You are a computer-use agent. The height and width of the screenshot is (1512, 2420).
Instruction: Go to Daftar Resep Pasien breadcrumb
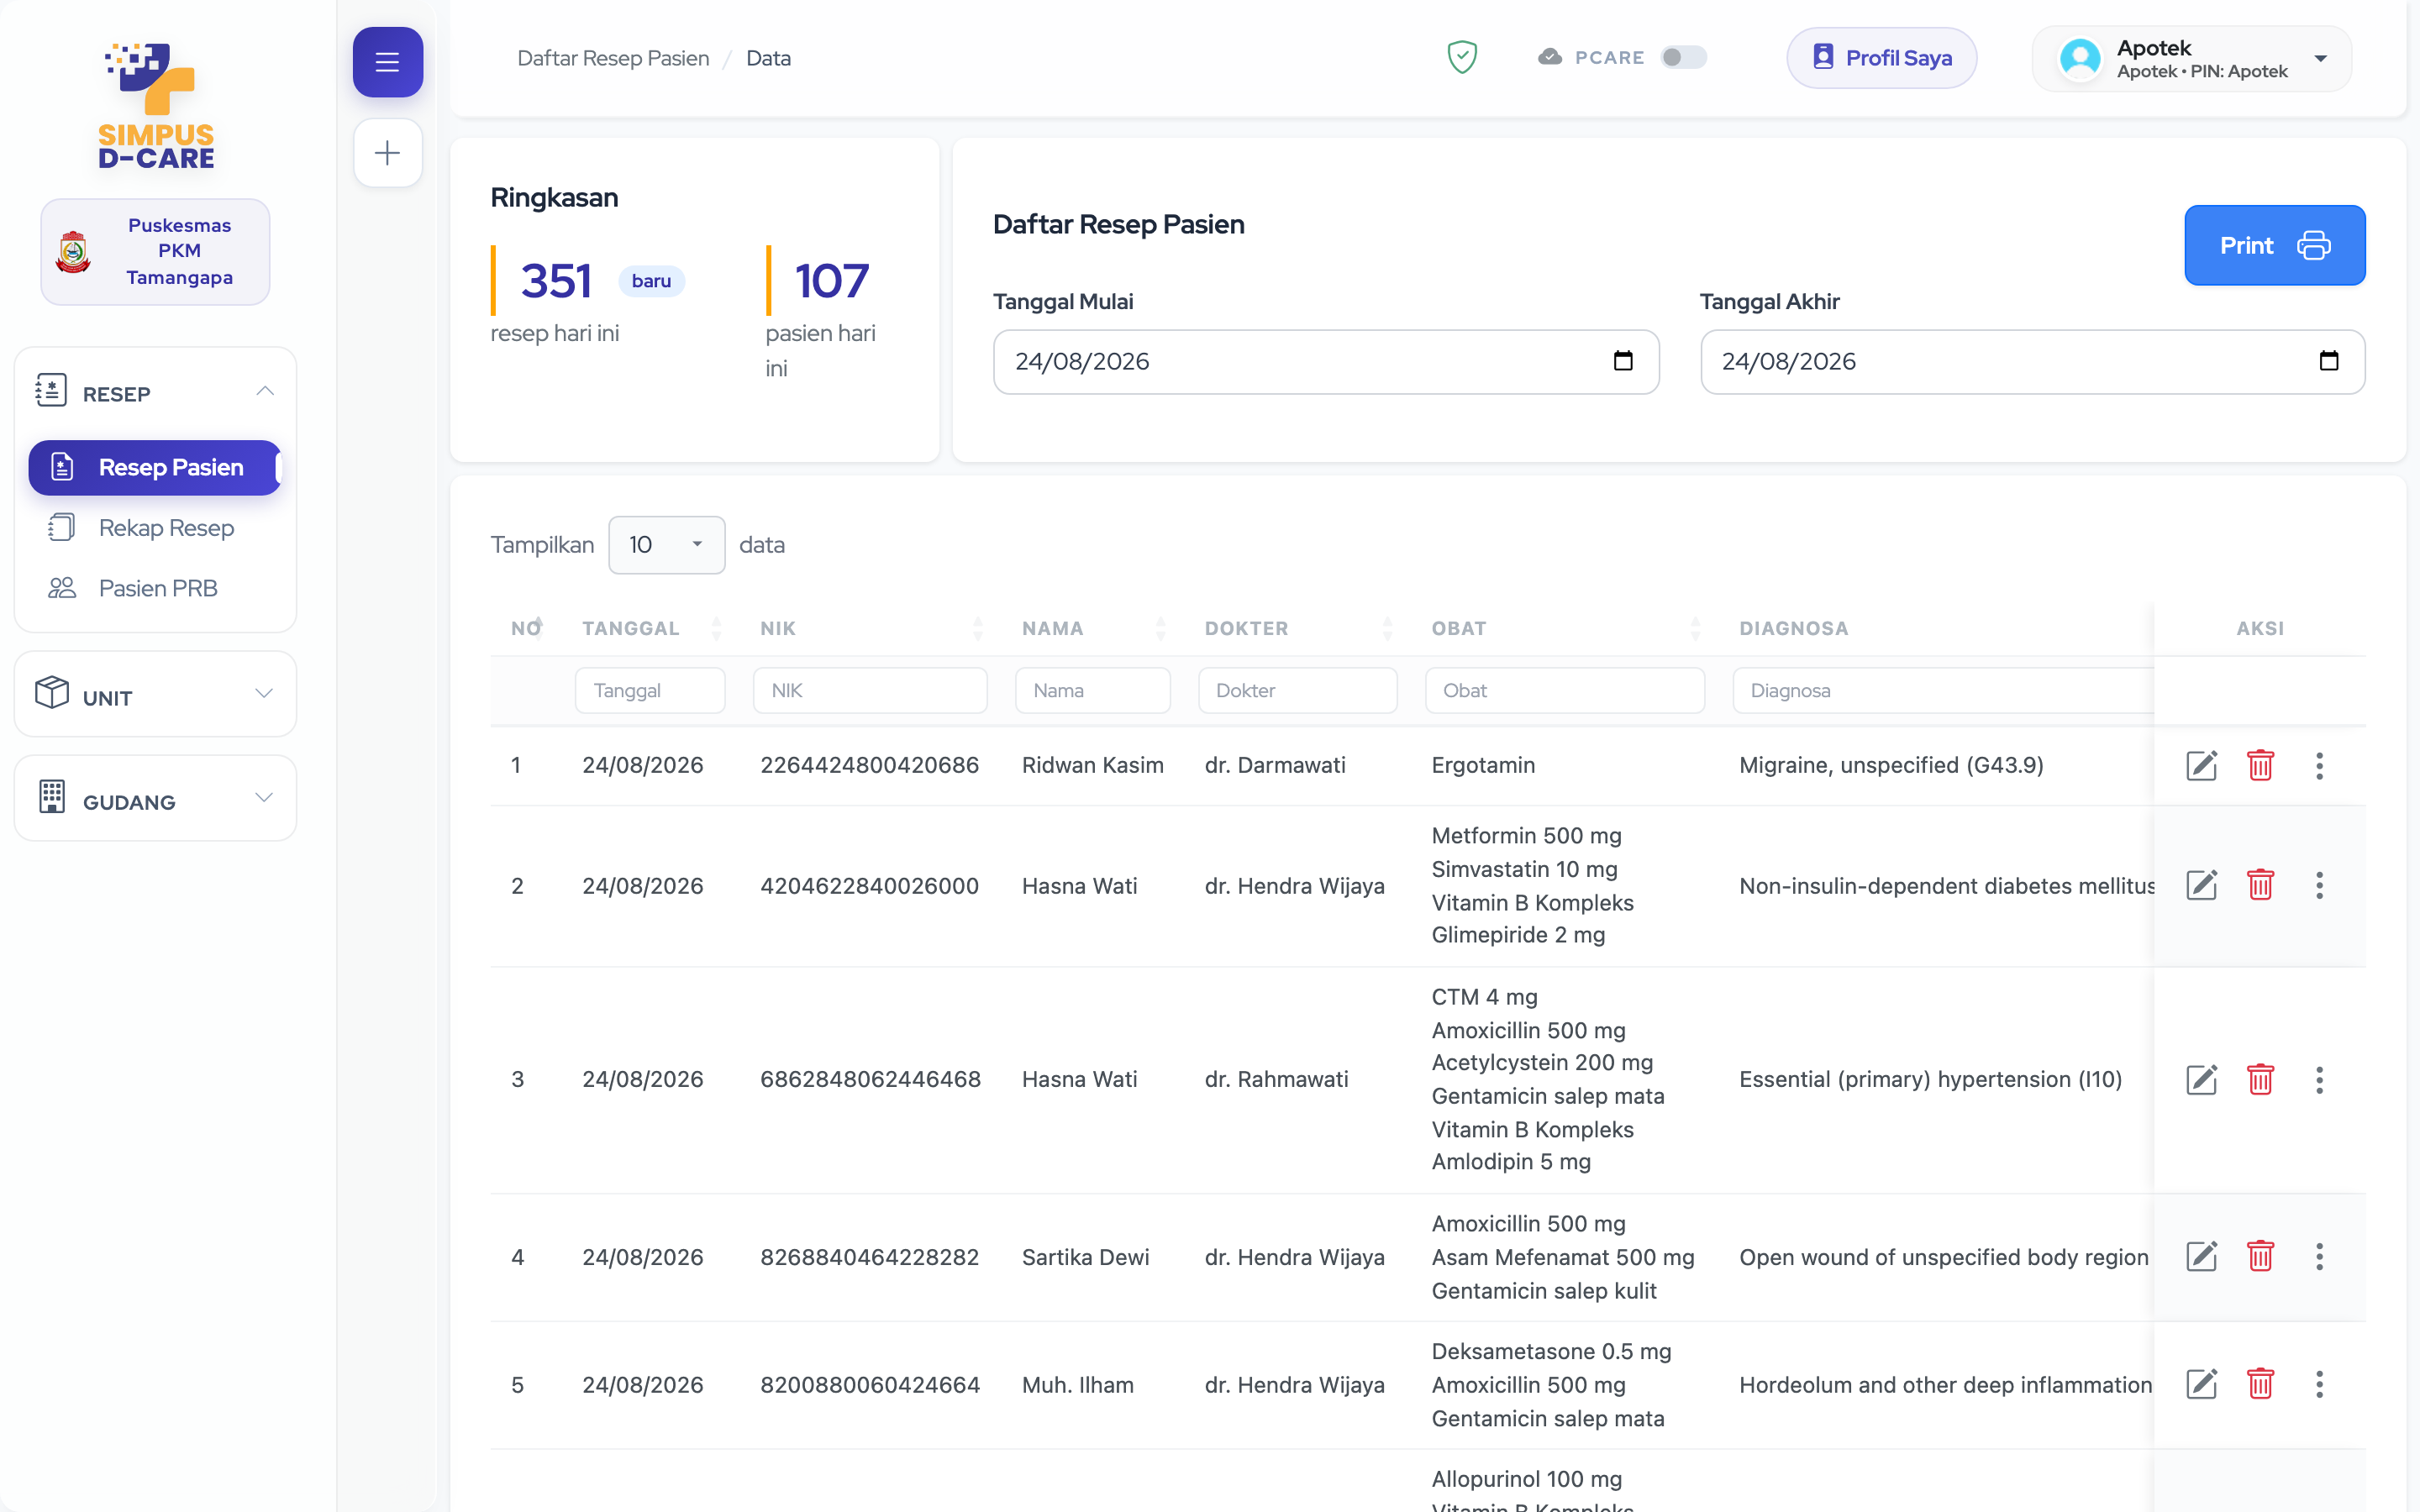coord(613,58)
